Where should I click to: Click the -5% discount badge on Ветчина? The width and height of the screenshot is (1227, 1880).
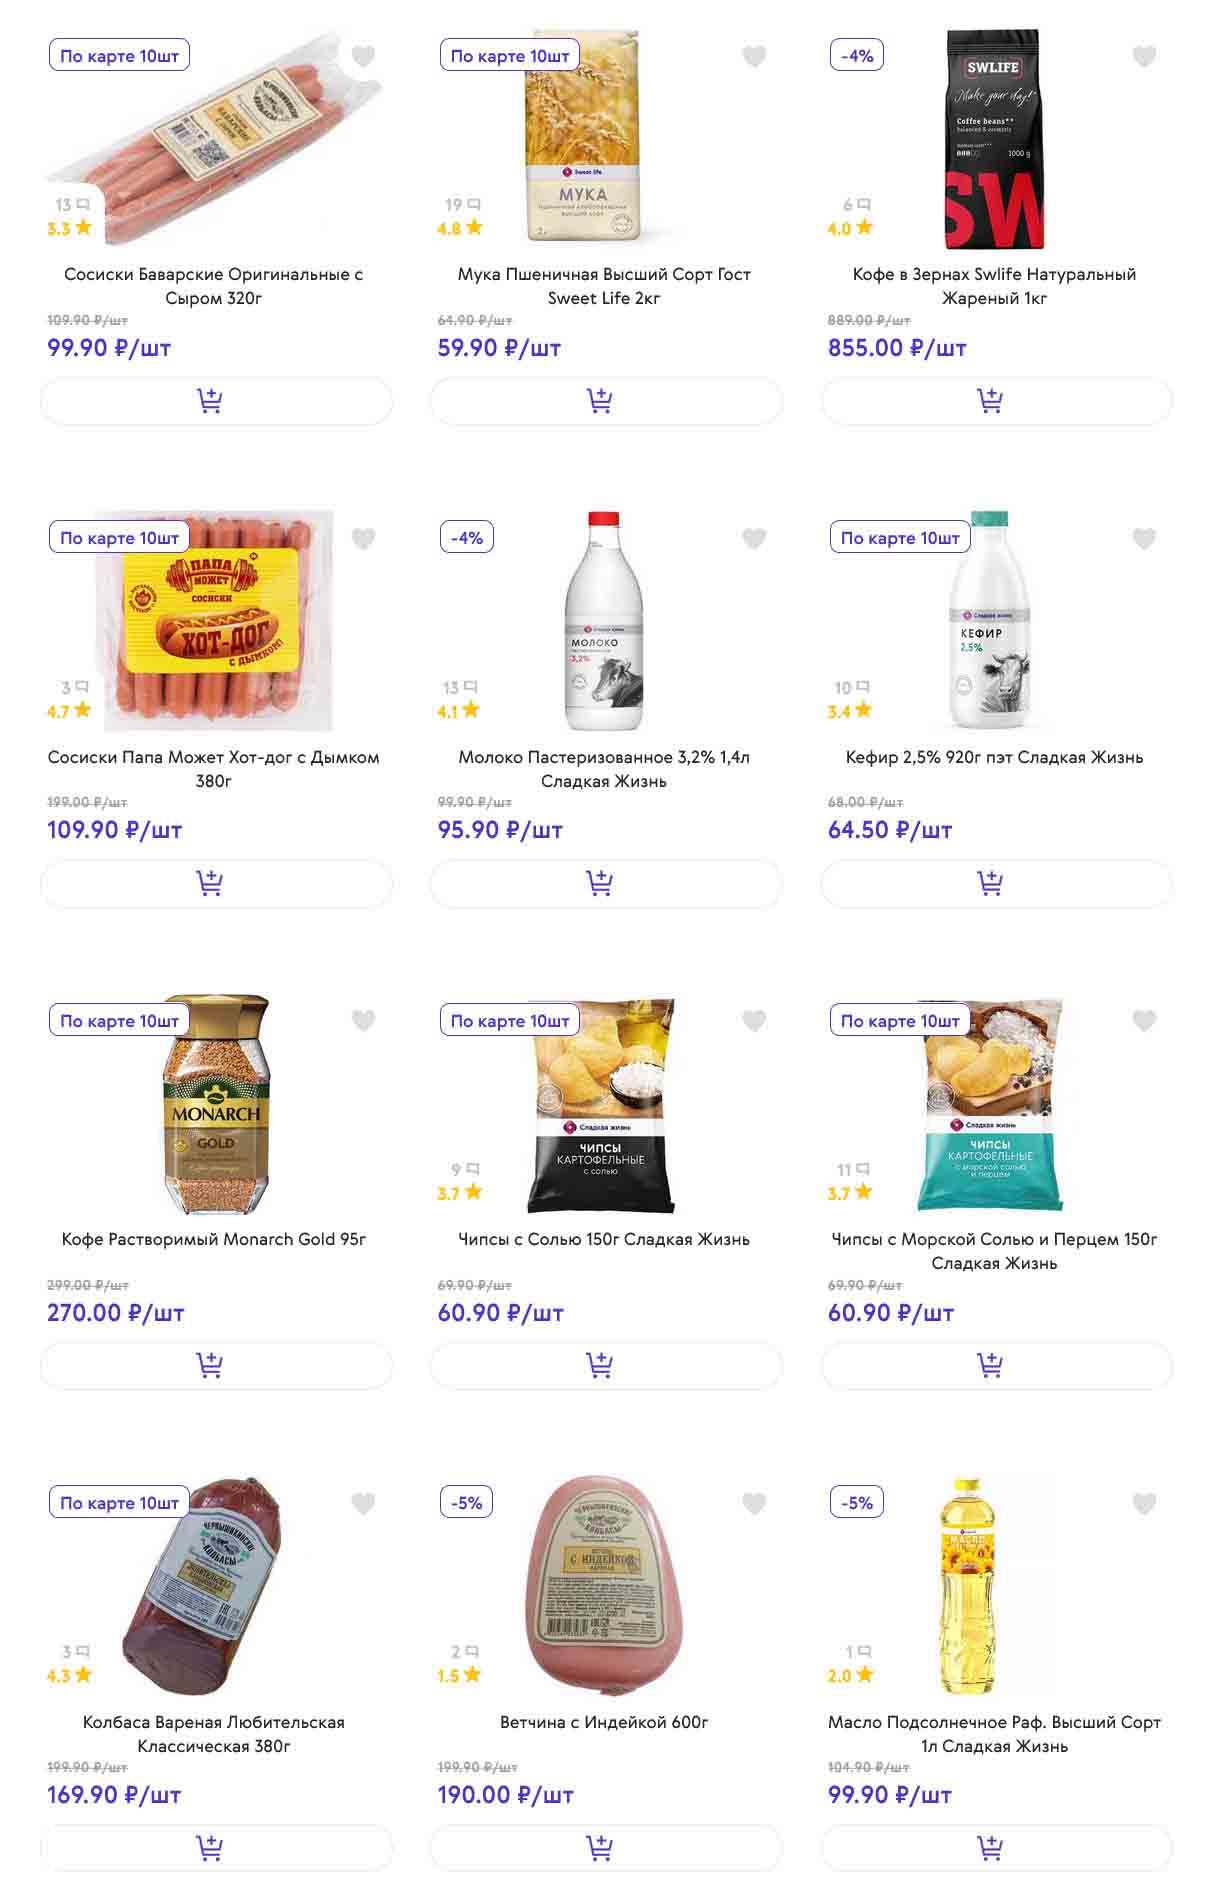(x=466, y=1502)
